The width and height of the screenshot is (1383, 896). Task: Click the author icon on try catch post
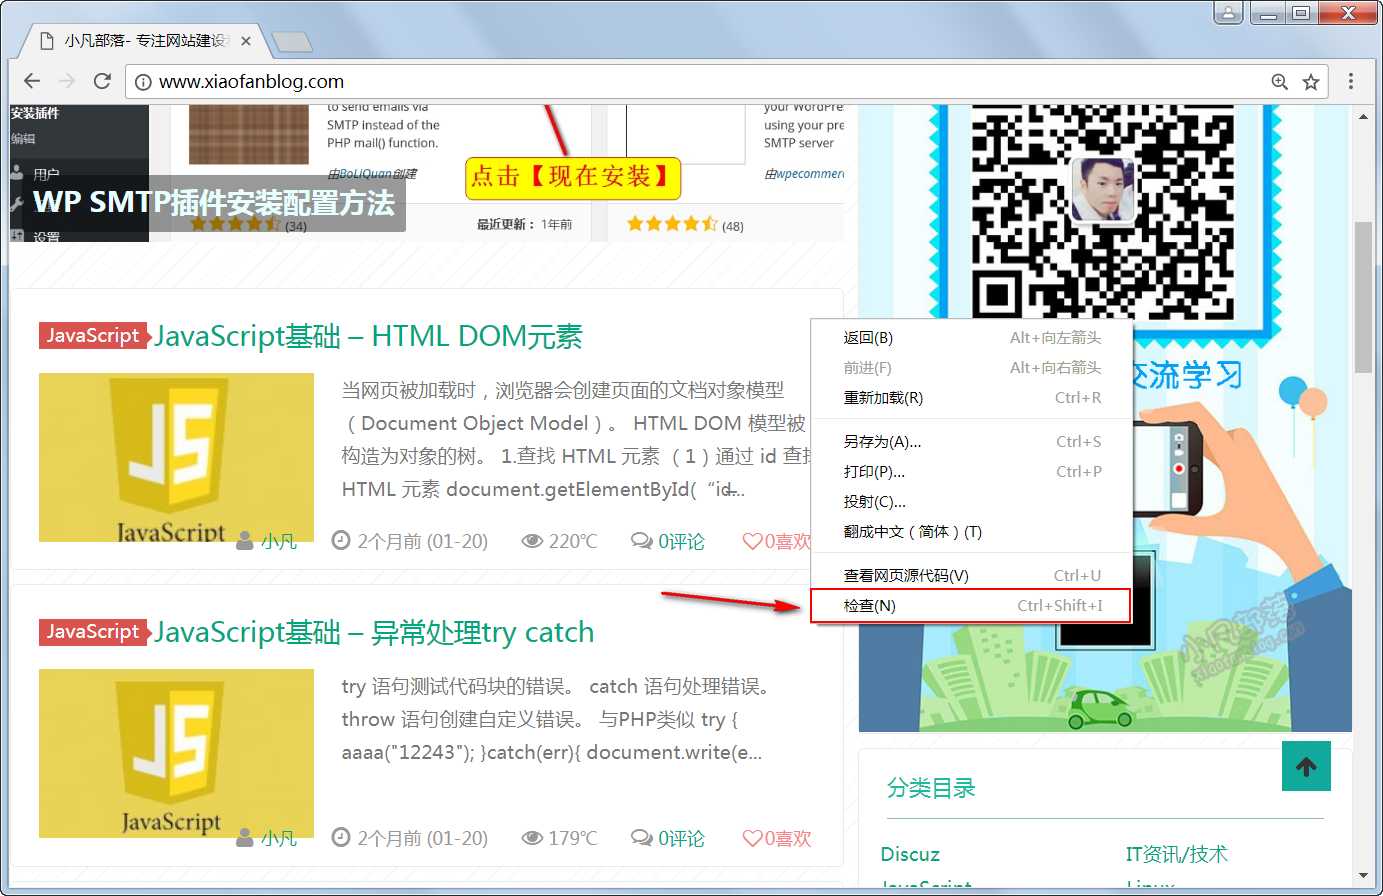tap(245, 838)
